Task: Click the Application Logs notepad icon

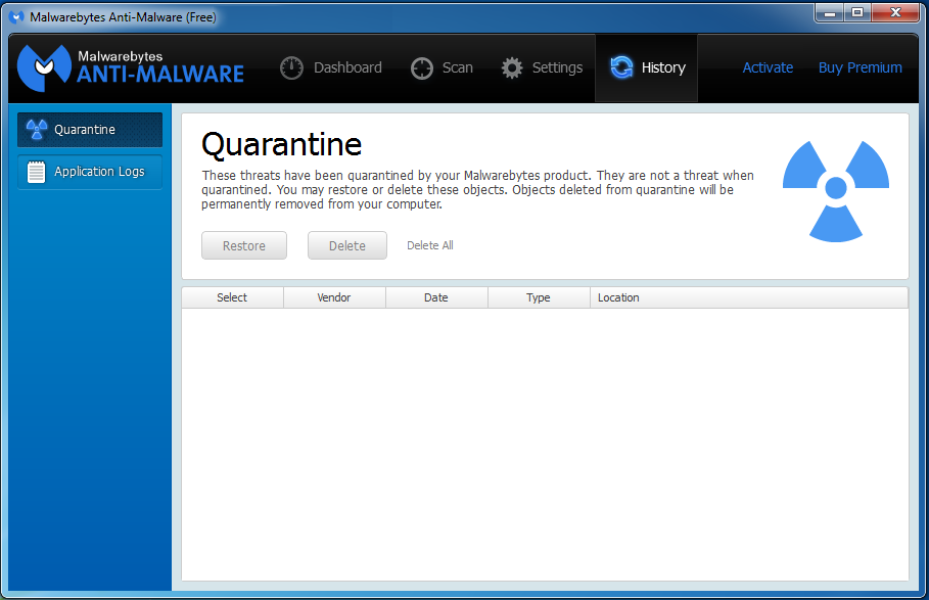Action: (x=36, y=172)
